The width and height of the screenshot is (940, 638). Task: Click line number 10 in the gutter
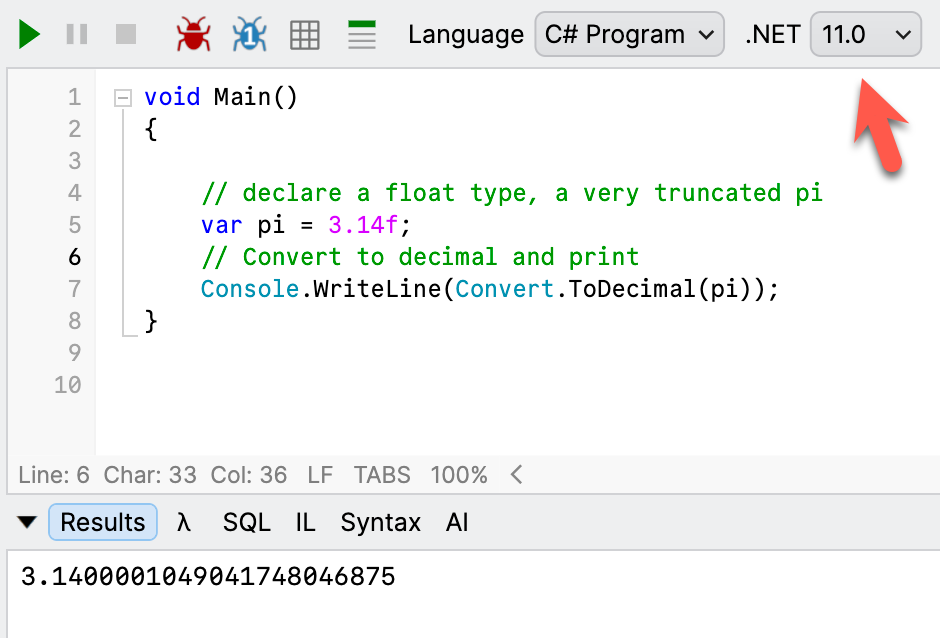point(68,385)
